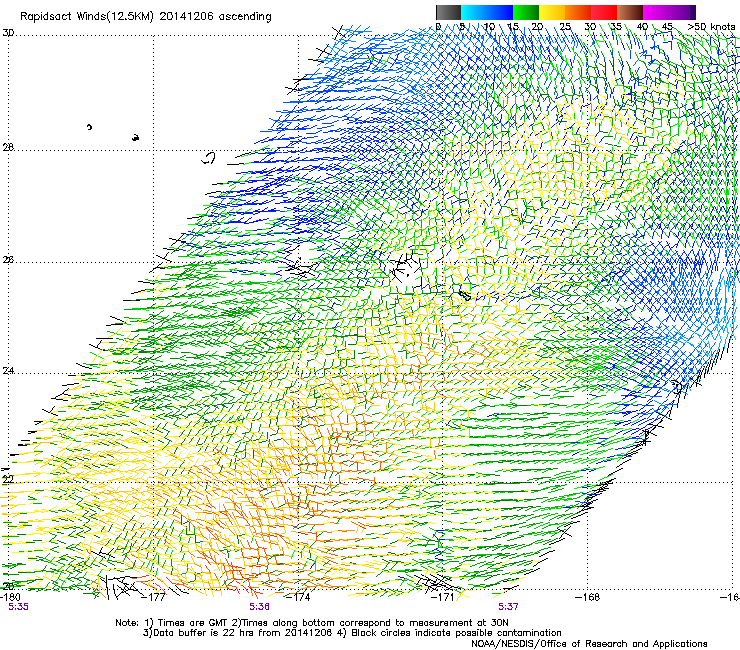Click the blue 10-15 knots legend swatch

click(500, 12)
